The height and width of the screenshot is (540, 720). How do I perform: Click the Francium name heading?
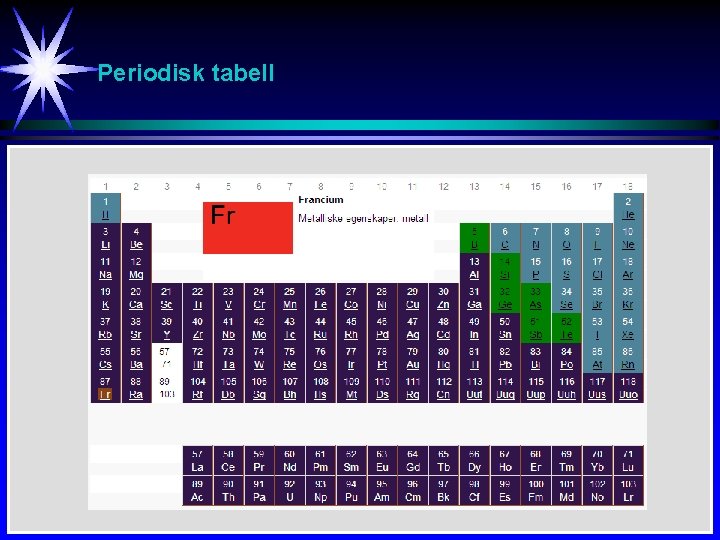coord(321,200)
